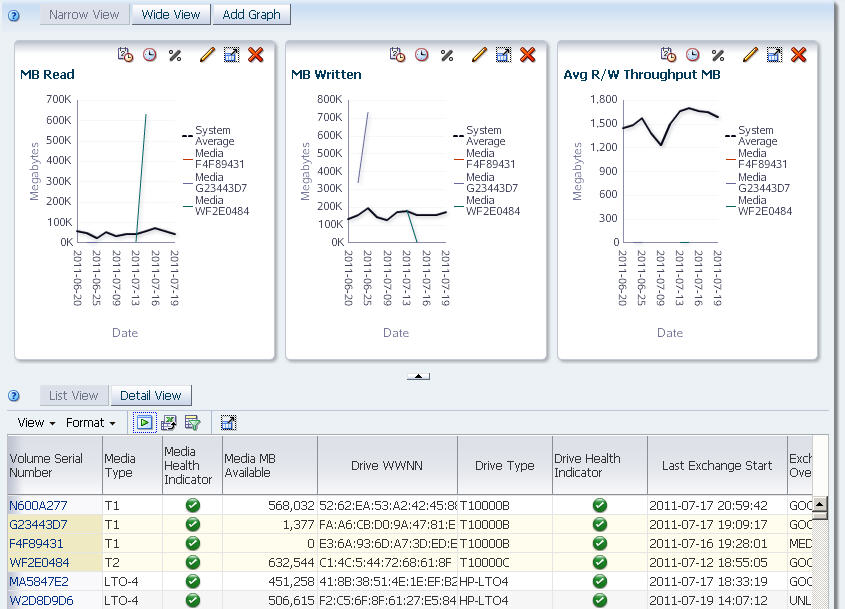Click the Add Graph button
845x609 pixels.
pos(252,15)
